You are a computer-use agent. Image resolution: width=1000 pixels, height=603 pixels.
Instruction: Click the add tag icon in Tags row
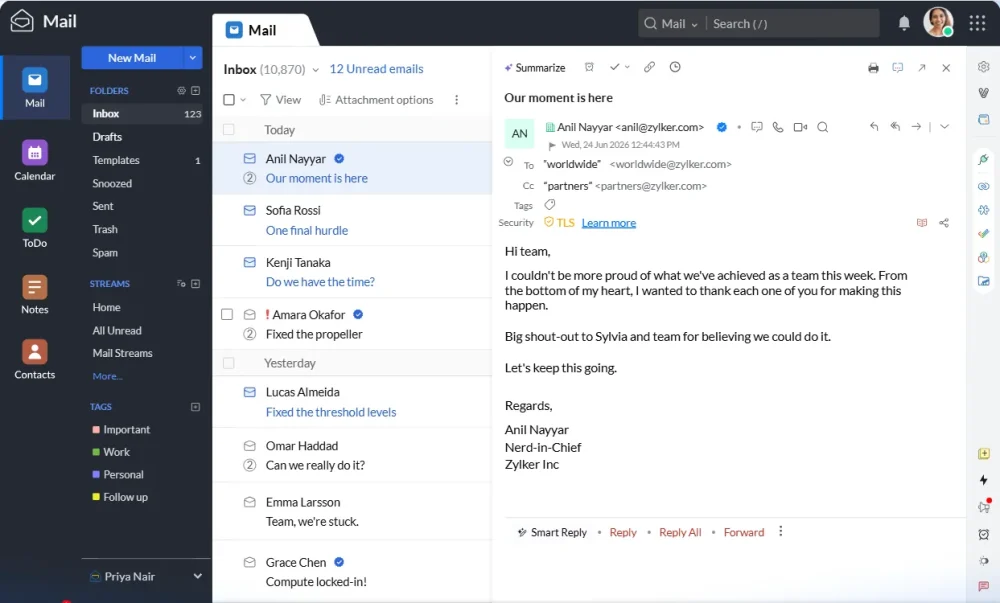[550, 205]
